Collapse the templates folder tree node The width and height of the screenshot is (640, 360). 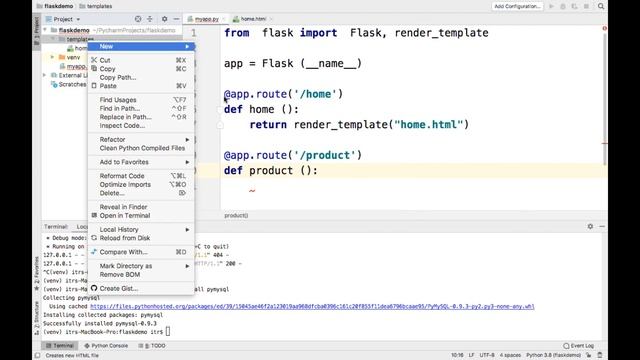click(x=53, y=39)
